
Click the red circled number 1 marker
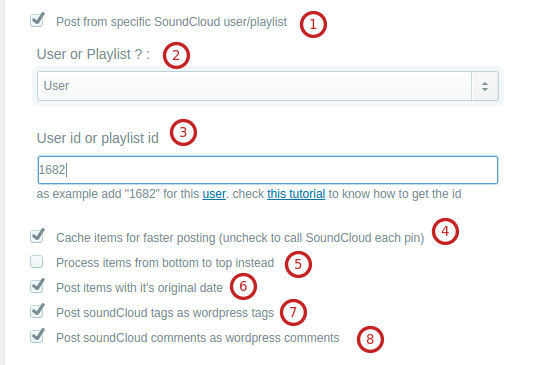click(313, 24)
